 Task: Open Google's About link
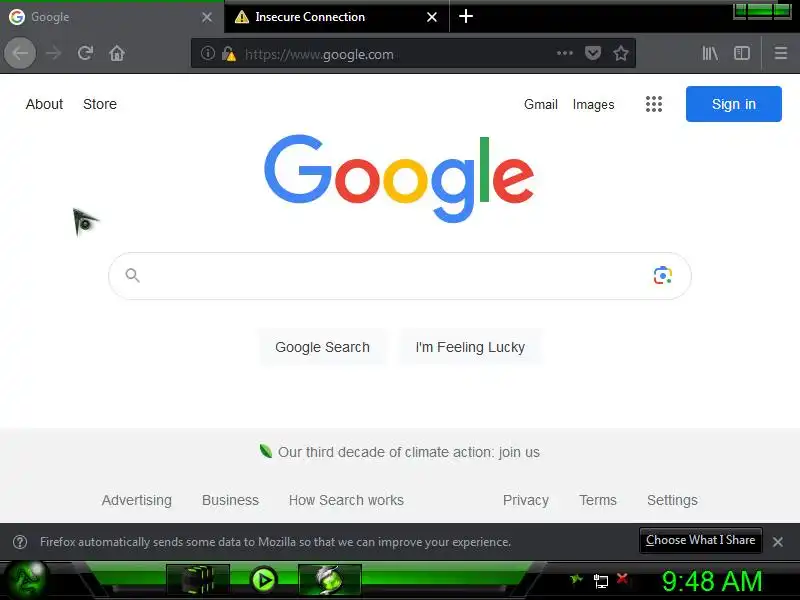(44, 104)
